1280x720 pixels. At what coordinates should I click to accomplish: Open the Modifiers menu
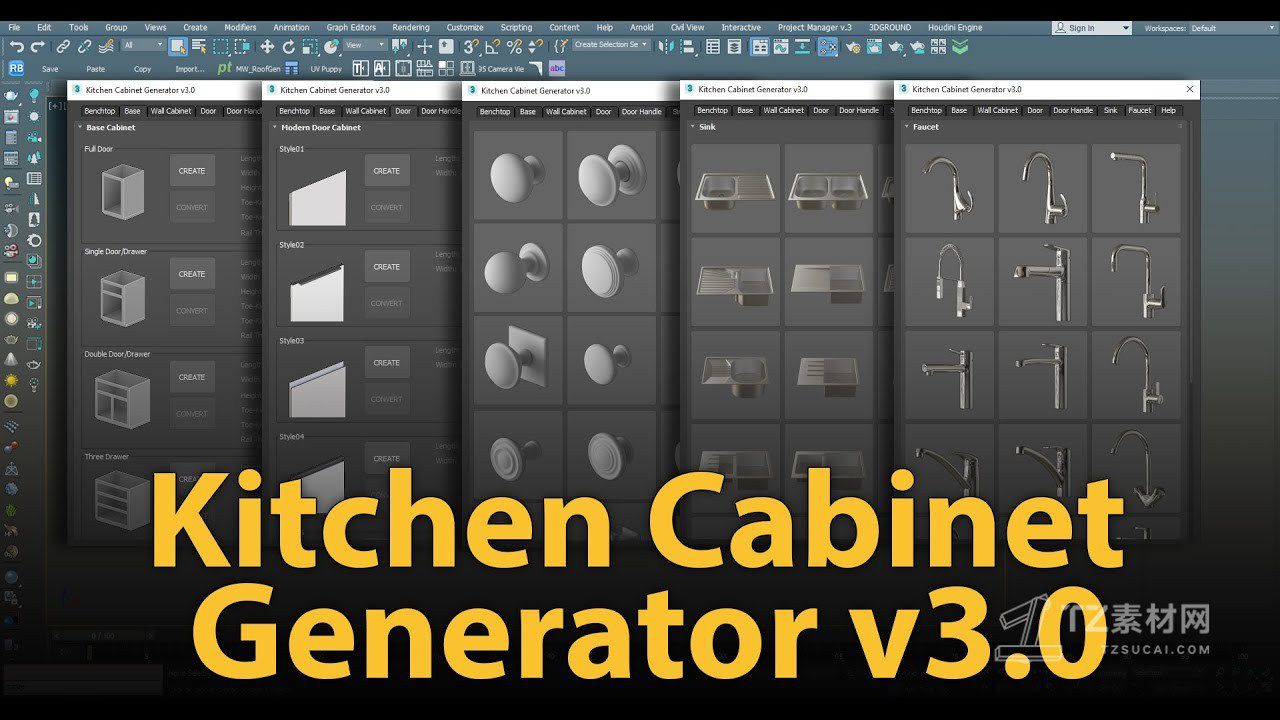240,28
